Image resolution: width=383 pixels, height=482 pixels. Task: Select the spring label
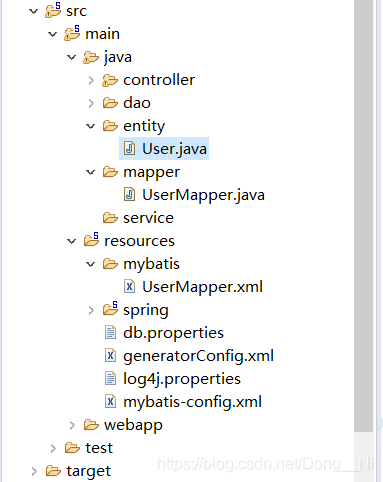pos(146,311)
